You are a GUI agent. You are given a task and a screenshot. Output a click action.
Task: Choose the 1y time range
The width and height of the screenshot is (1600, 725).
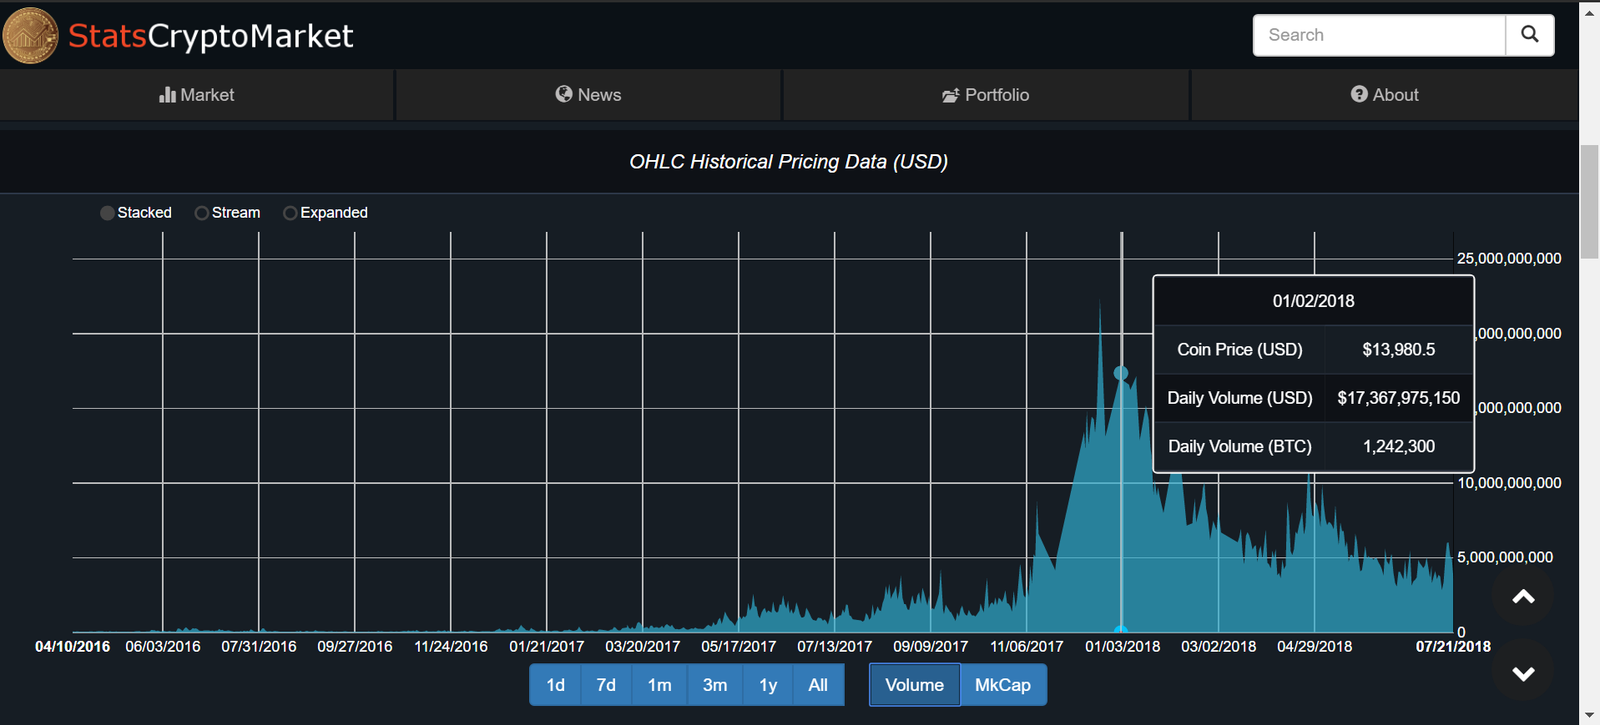(767, 685)
